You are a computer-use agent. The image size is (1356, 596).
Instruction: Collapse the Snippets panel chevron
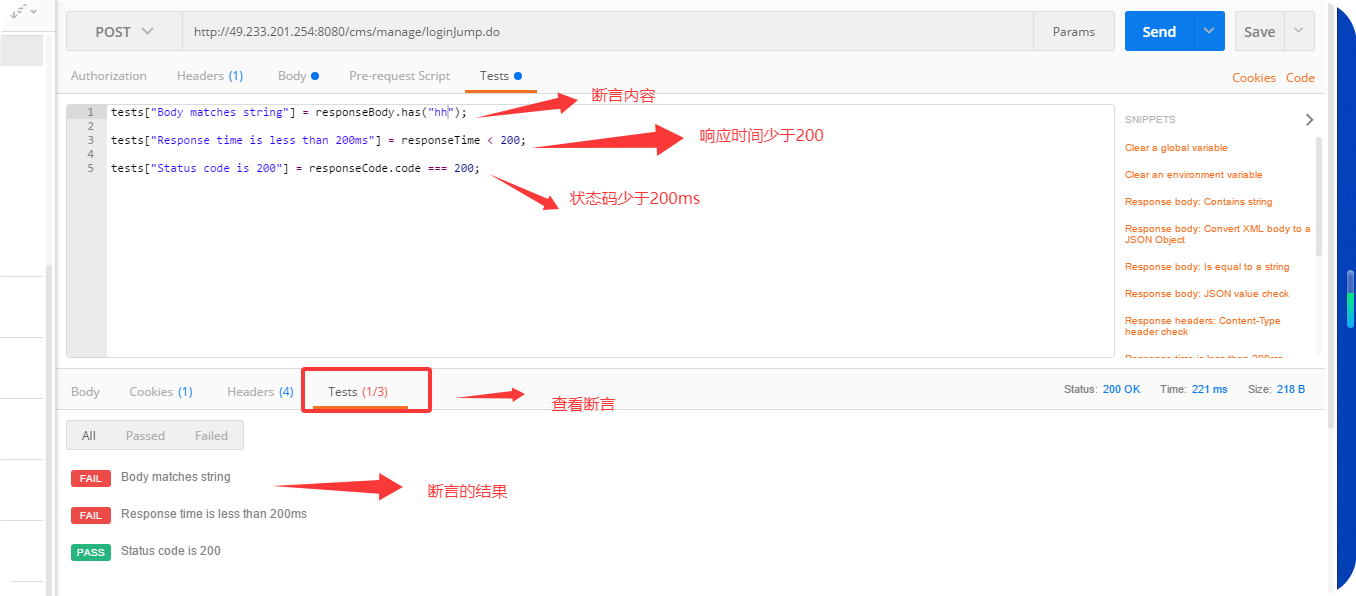(1309, 120)
